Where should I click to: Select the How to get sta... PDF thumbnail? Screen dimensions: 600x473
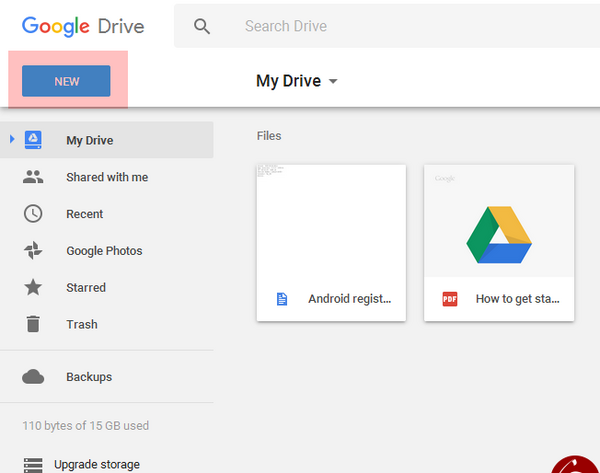click(x=499, y=243)
